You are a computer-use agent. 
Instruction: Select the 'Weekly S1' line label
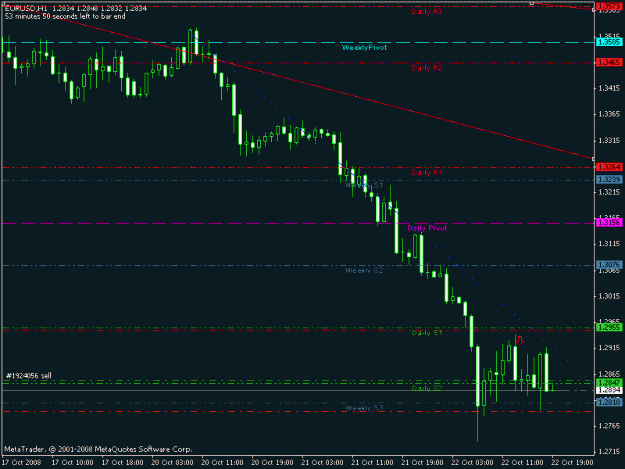coord(364,185)
